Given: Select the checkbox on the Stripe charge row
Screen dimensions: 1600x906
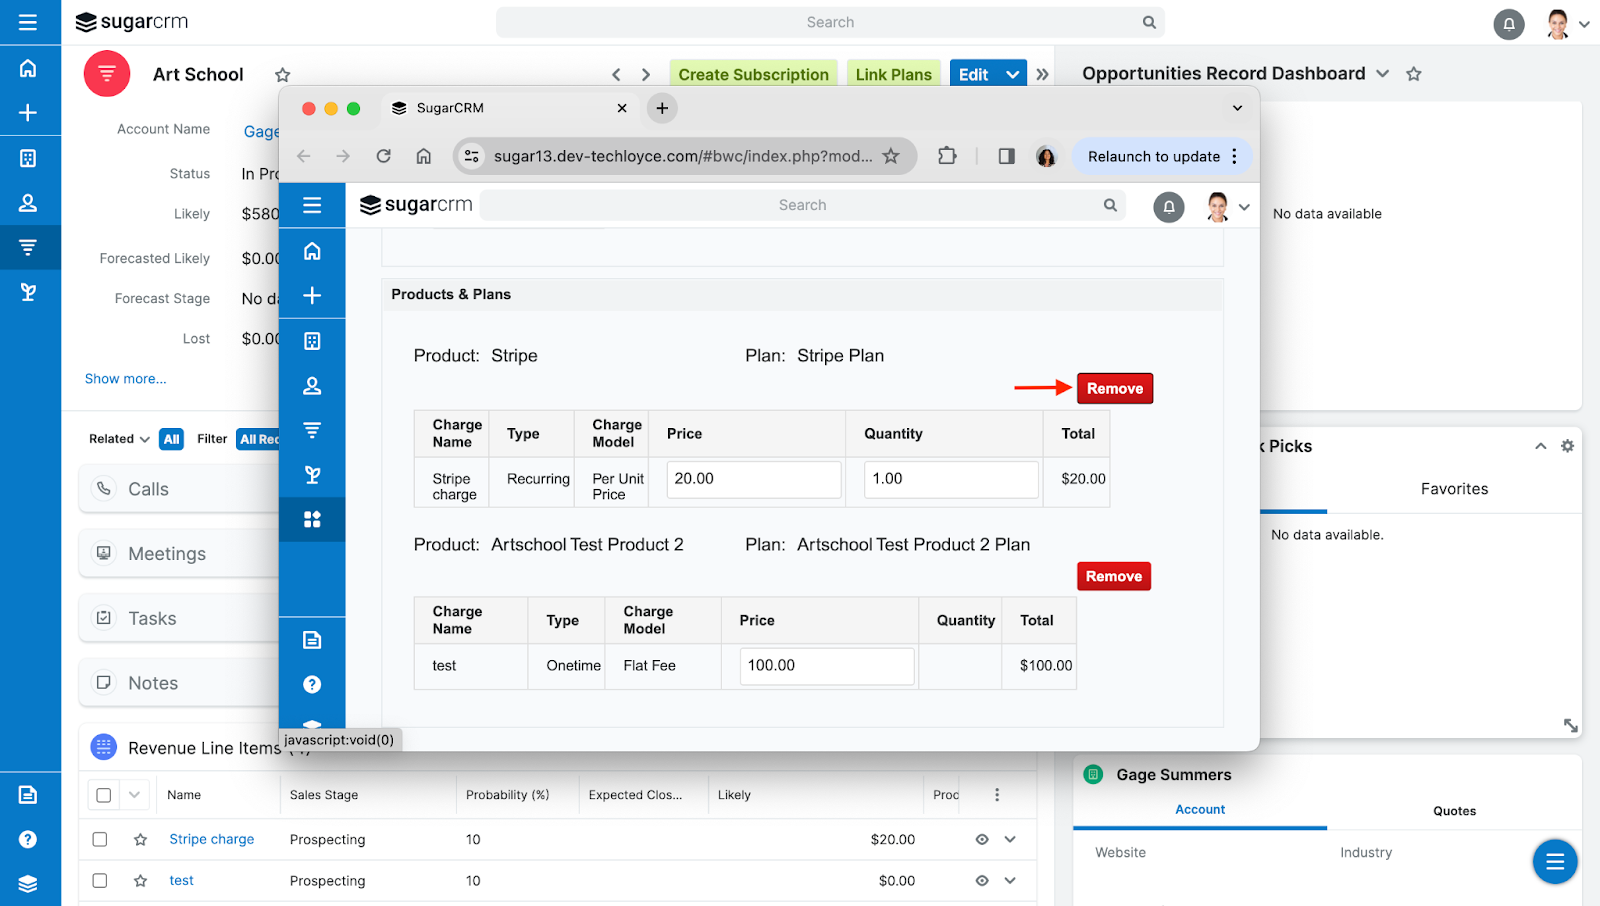Looking at the screenshot, I should [100, 839].
